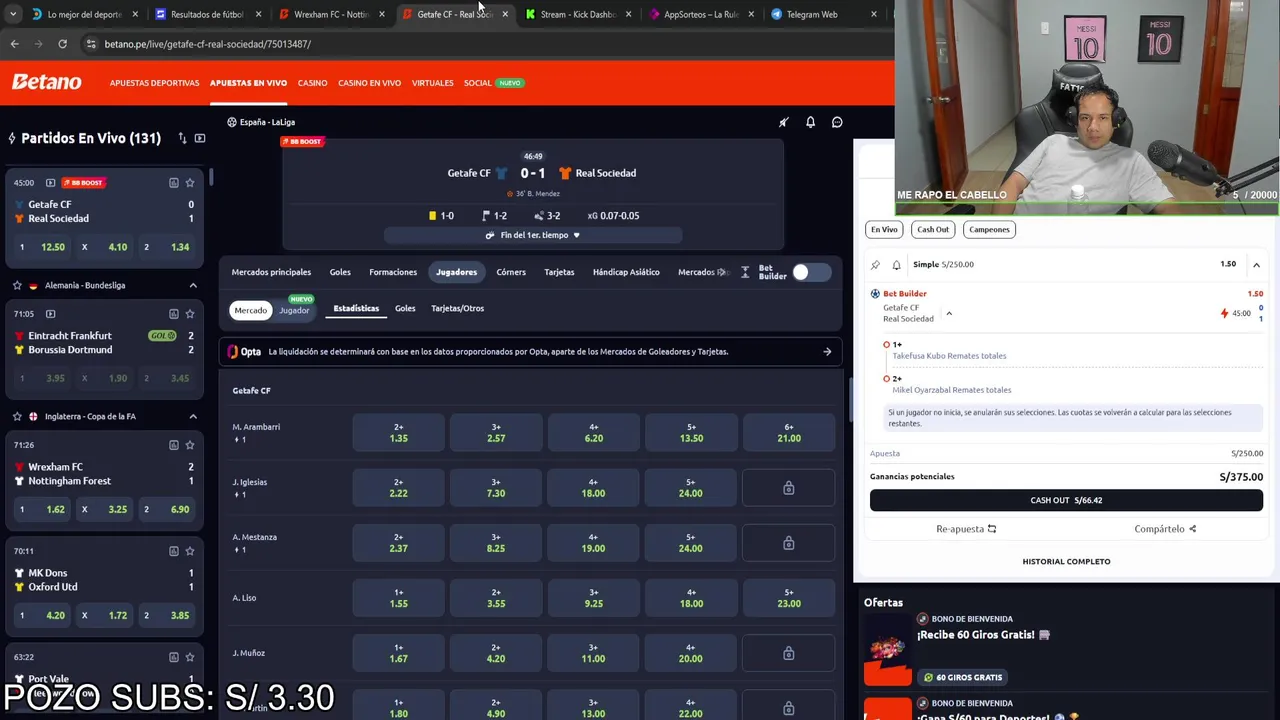Open stats icon for Wrexham FC match
The height and width of the screenshot is (720, 1280).
pyautogui.click(x=174, y=445)
